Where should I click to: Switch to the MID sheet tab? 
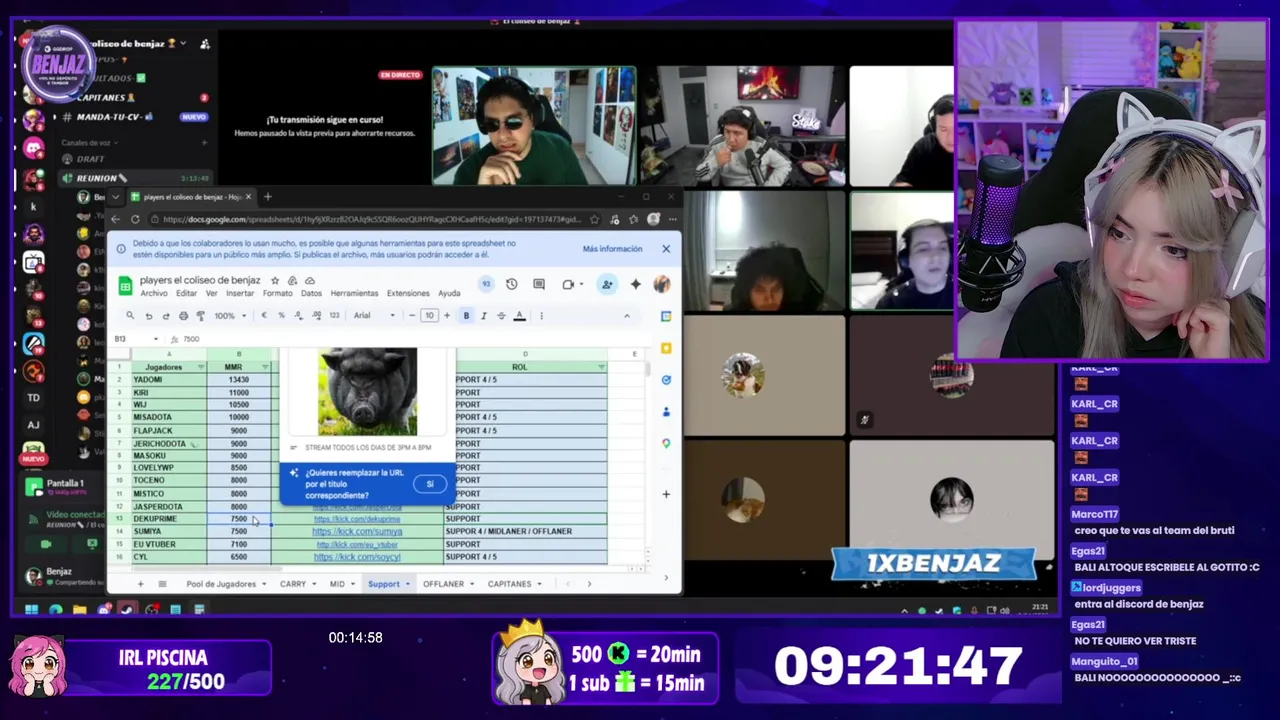click(x=337, y=584)
